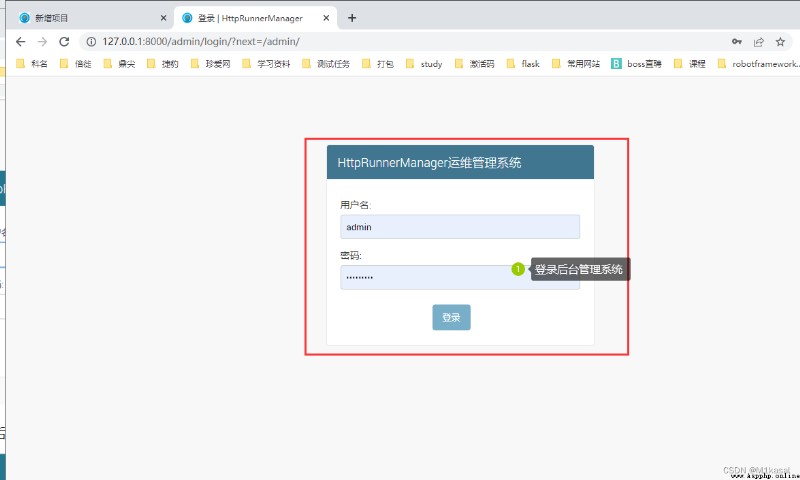Image resolution: width=800 pixels, height=480 pixels.
Task: Open the 测试任务 bookmark folder
Action: click(326, 64)
